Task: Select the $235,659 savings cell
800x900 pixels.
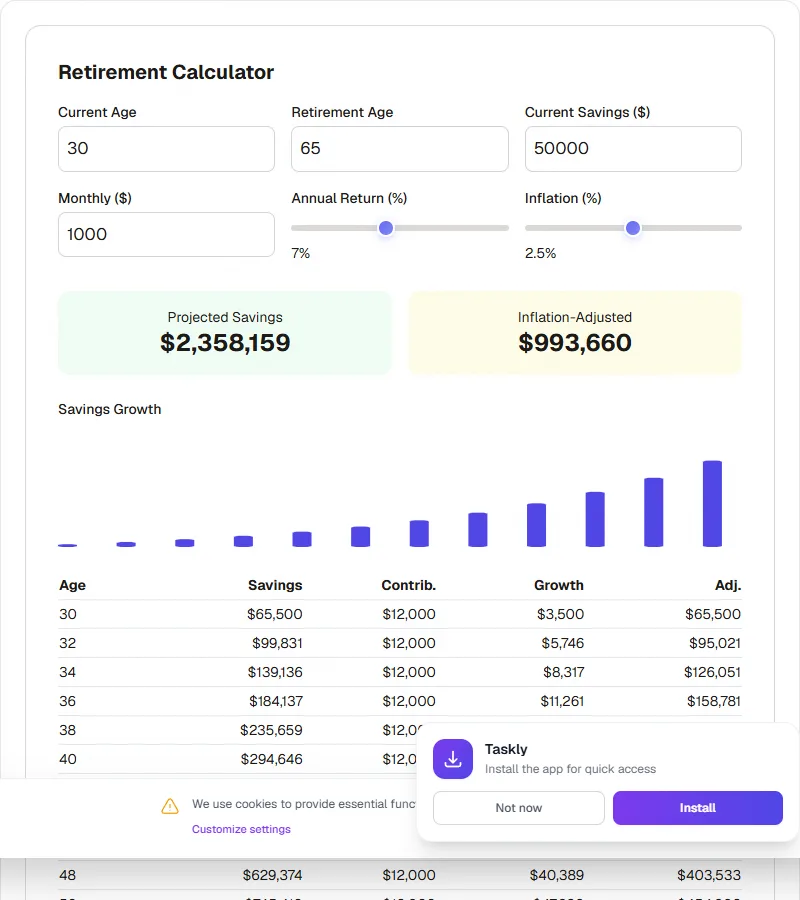Action: [x=271, y=730]
